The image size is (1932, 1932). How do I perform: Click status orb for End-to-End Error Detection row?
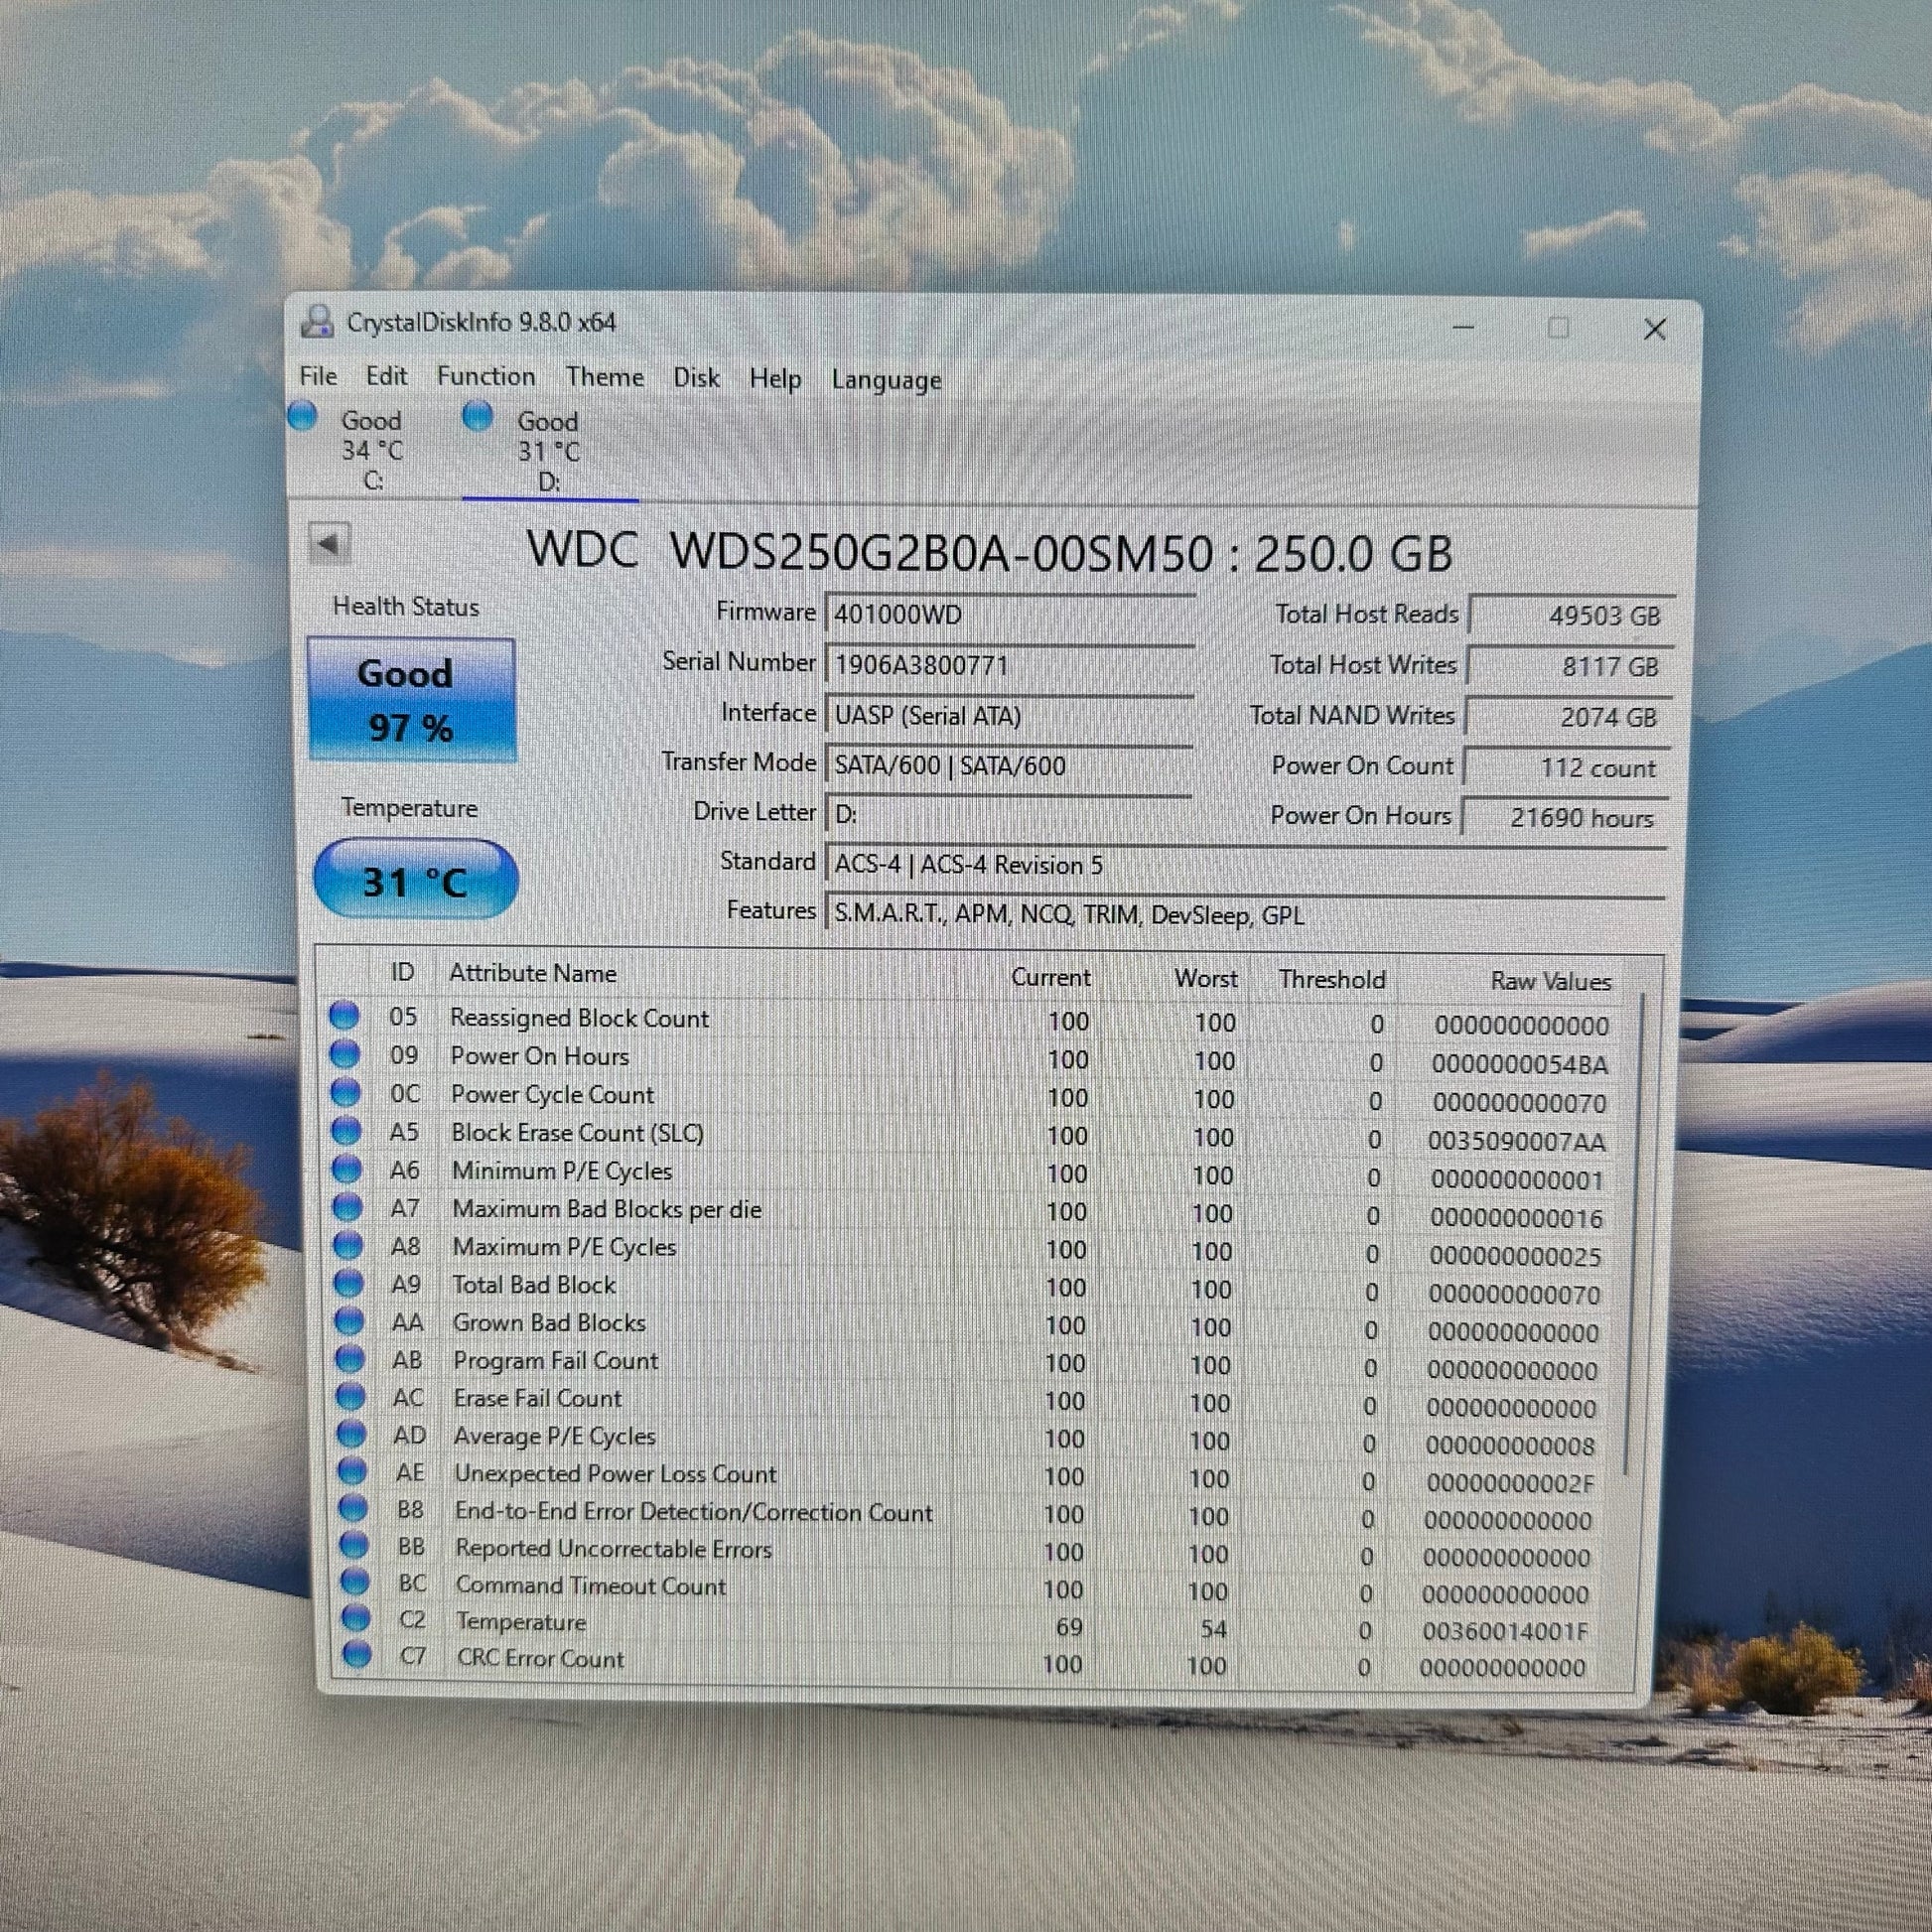coord(352,1508)
